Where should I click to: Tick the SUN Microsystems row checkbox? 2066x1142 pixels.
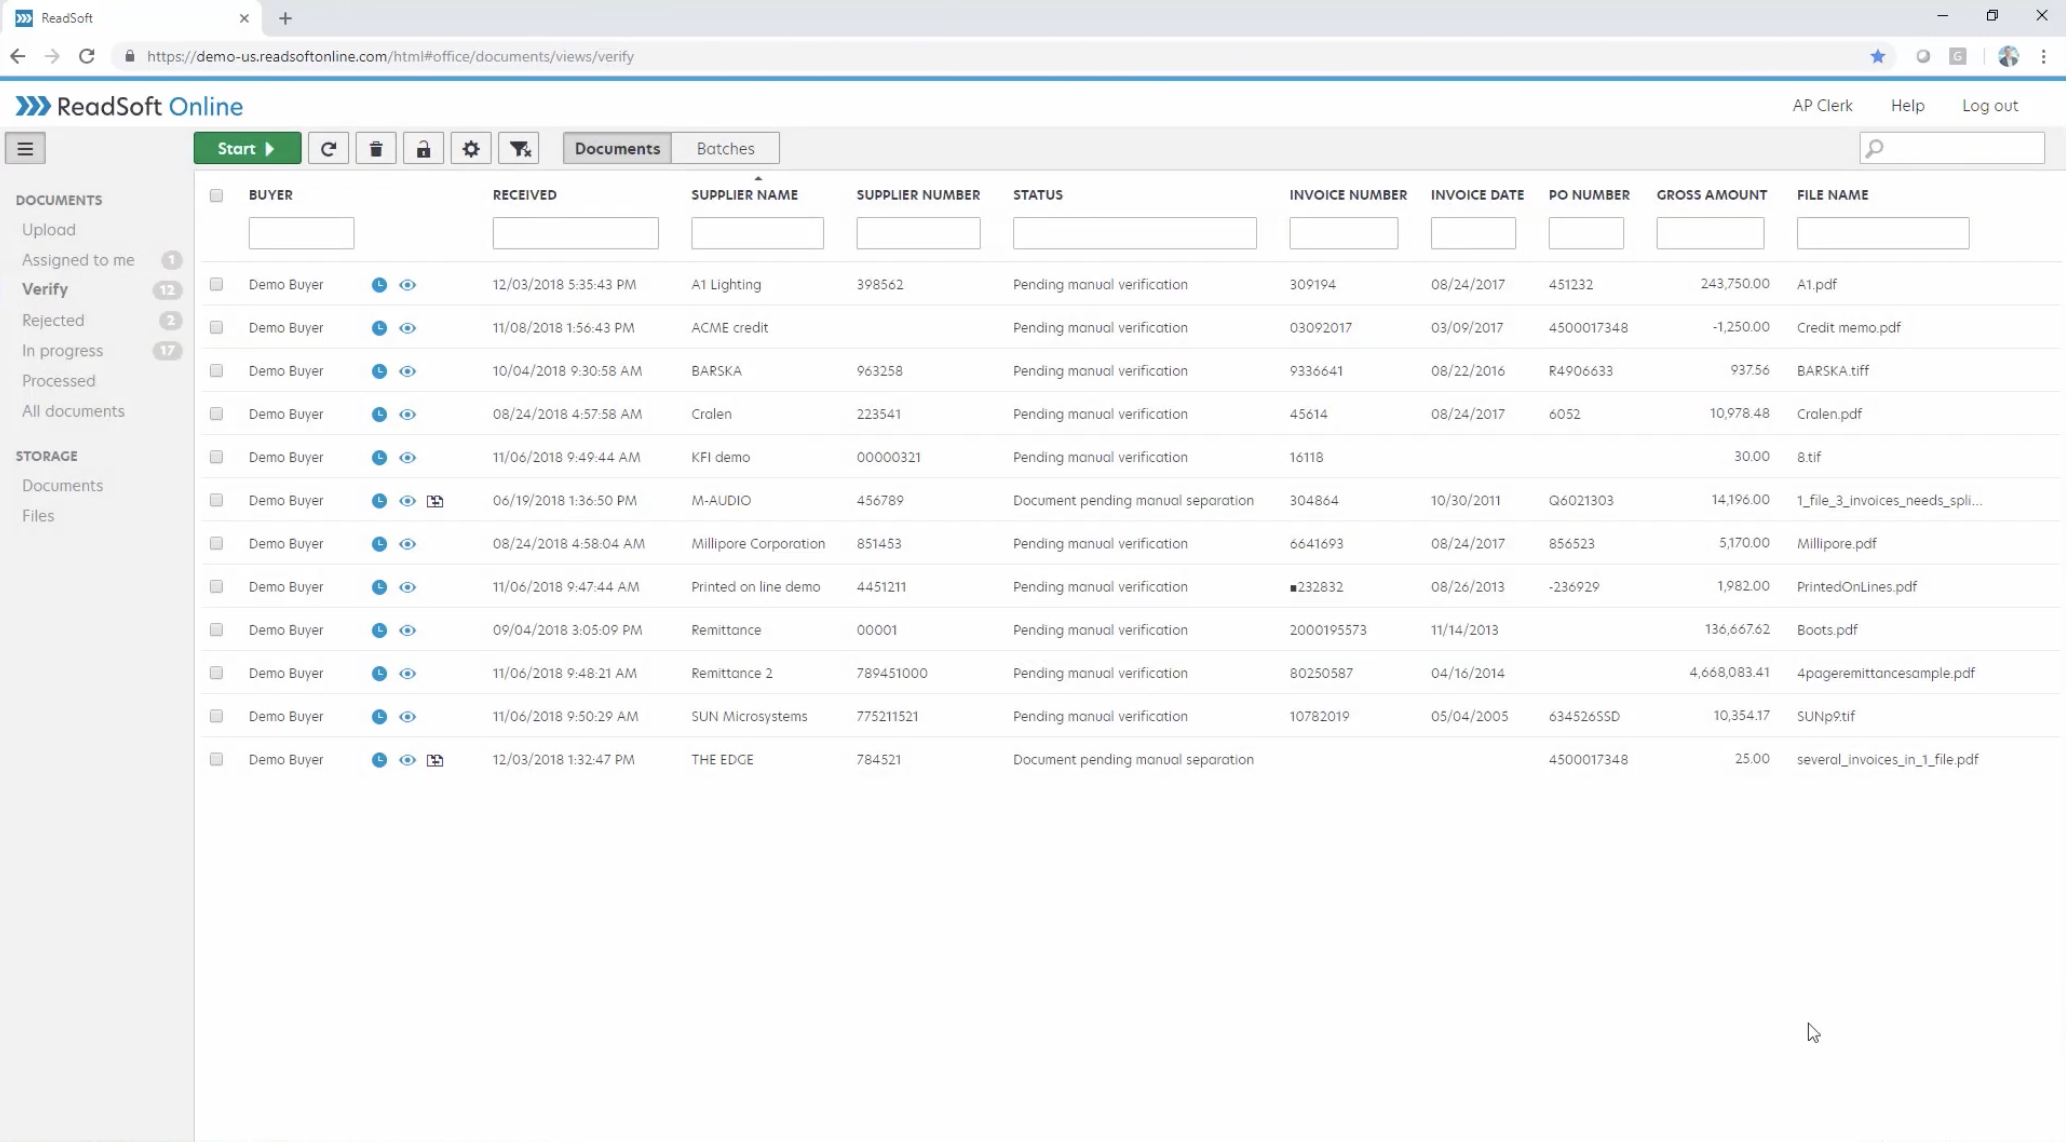(216, 716)
